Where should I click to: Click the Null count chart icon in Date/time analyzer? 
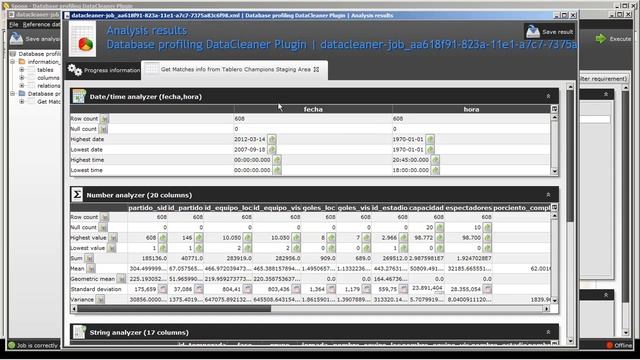(103, 129)
